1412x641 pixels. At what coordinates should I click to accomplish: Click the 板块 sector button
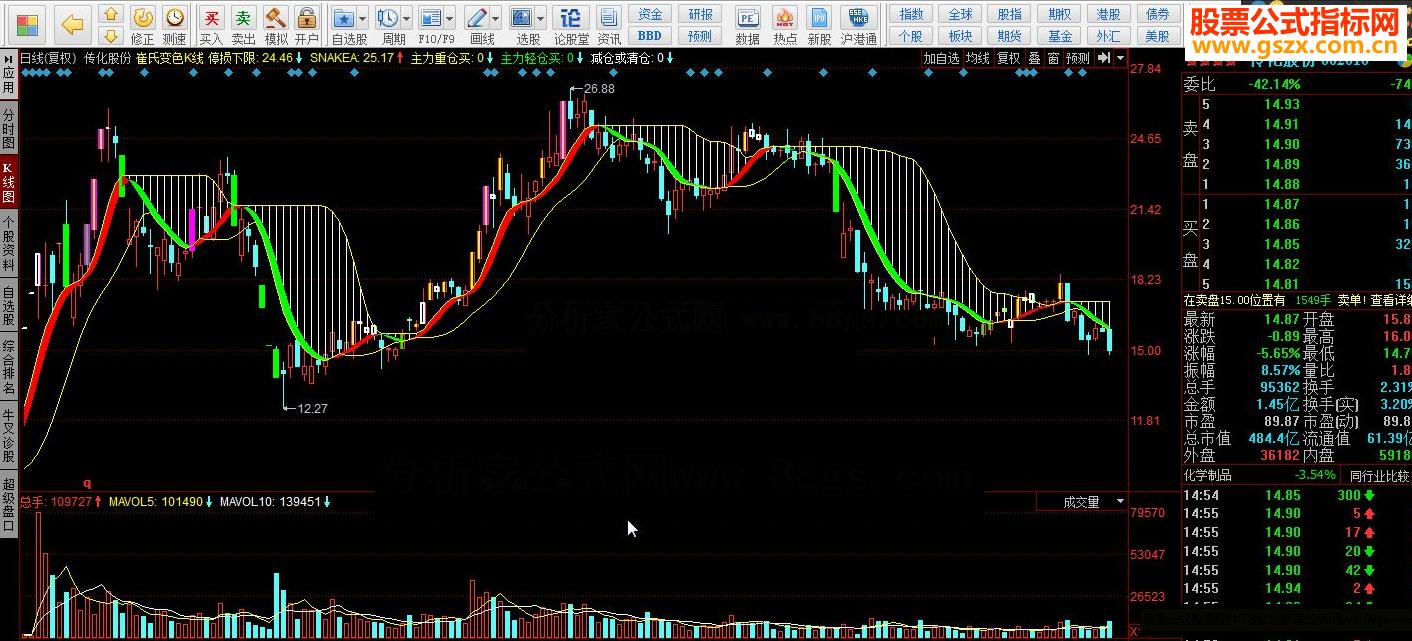point(960,36)
